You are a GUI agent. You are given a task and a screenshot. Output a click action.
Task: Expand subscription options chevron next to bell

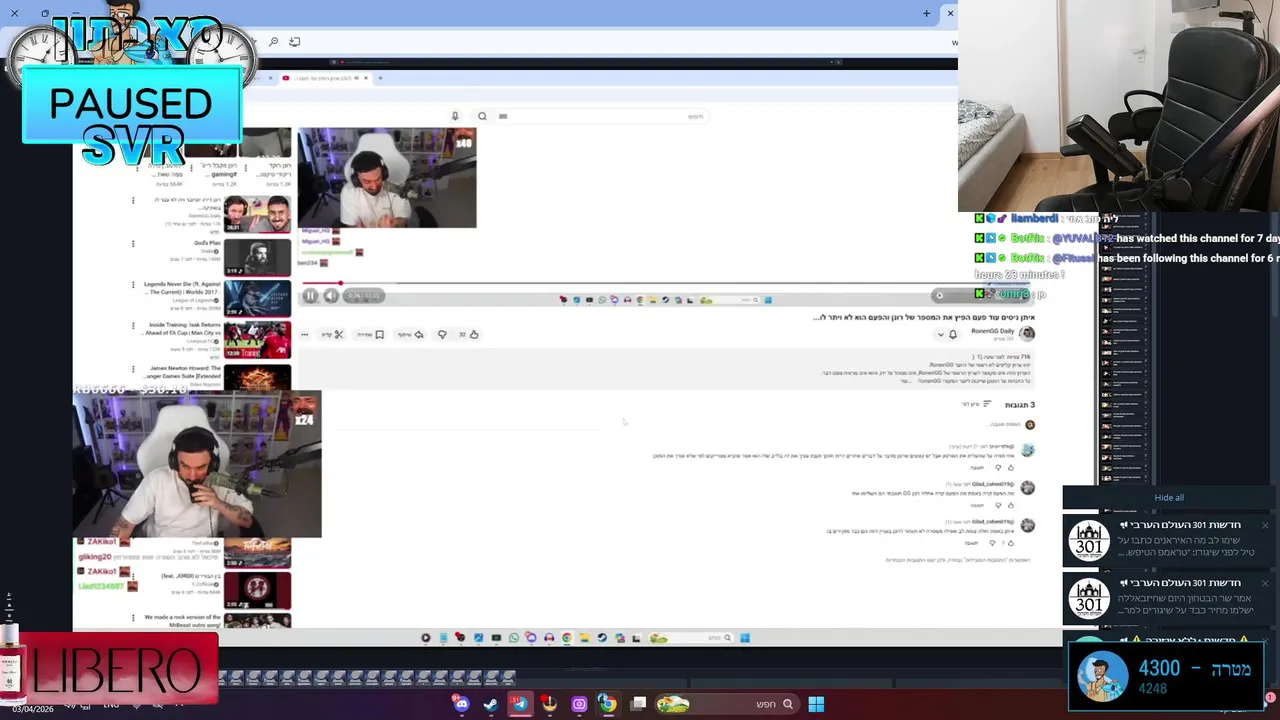(x=940, y=334)
